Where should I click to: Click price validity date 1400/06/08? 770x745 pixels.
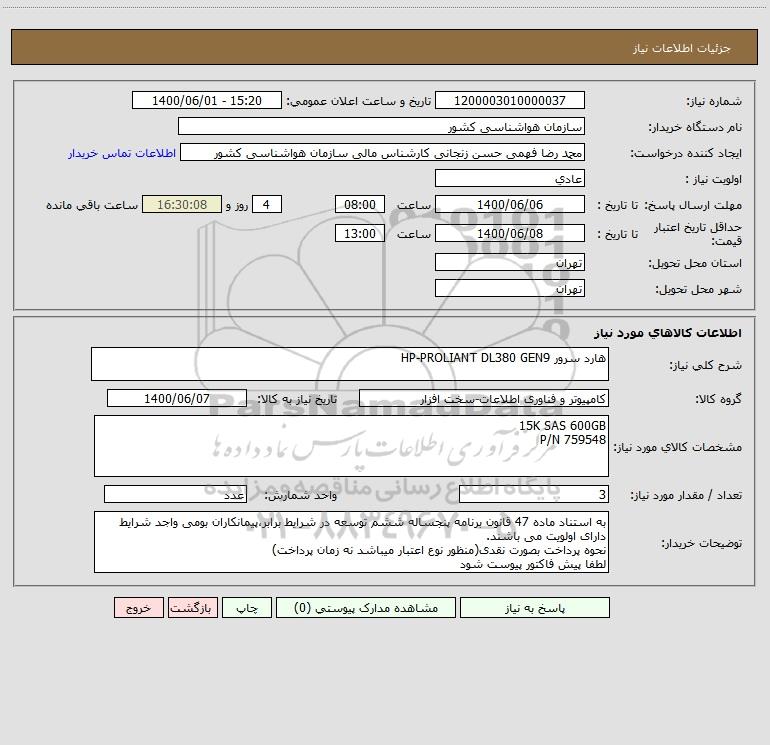510,234
